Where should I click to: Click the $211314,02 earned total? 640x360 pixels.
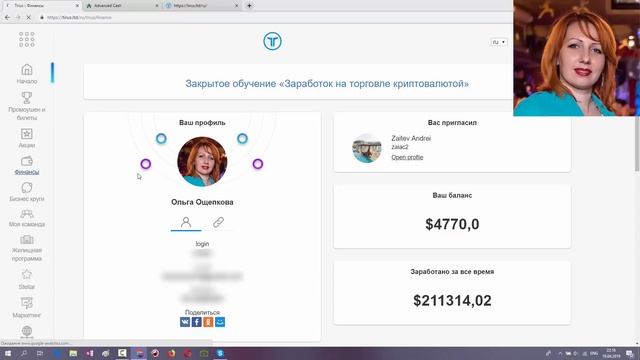tap(452, 301)
